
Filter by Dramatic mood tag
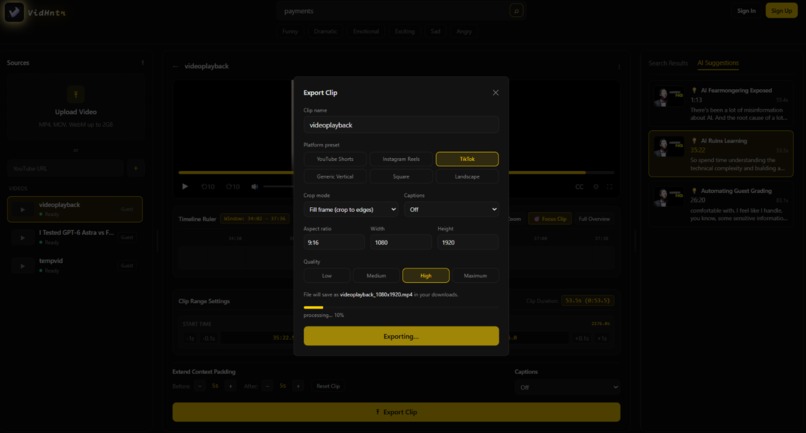pos(325,31)
